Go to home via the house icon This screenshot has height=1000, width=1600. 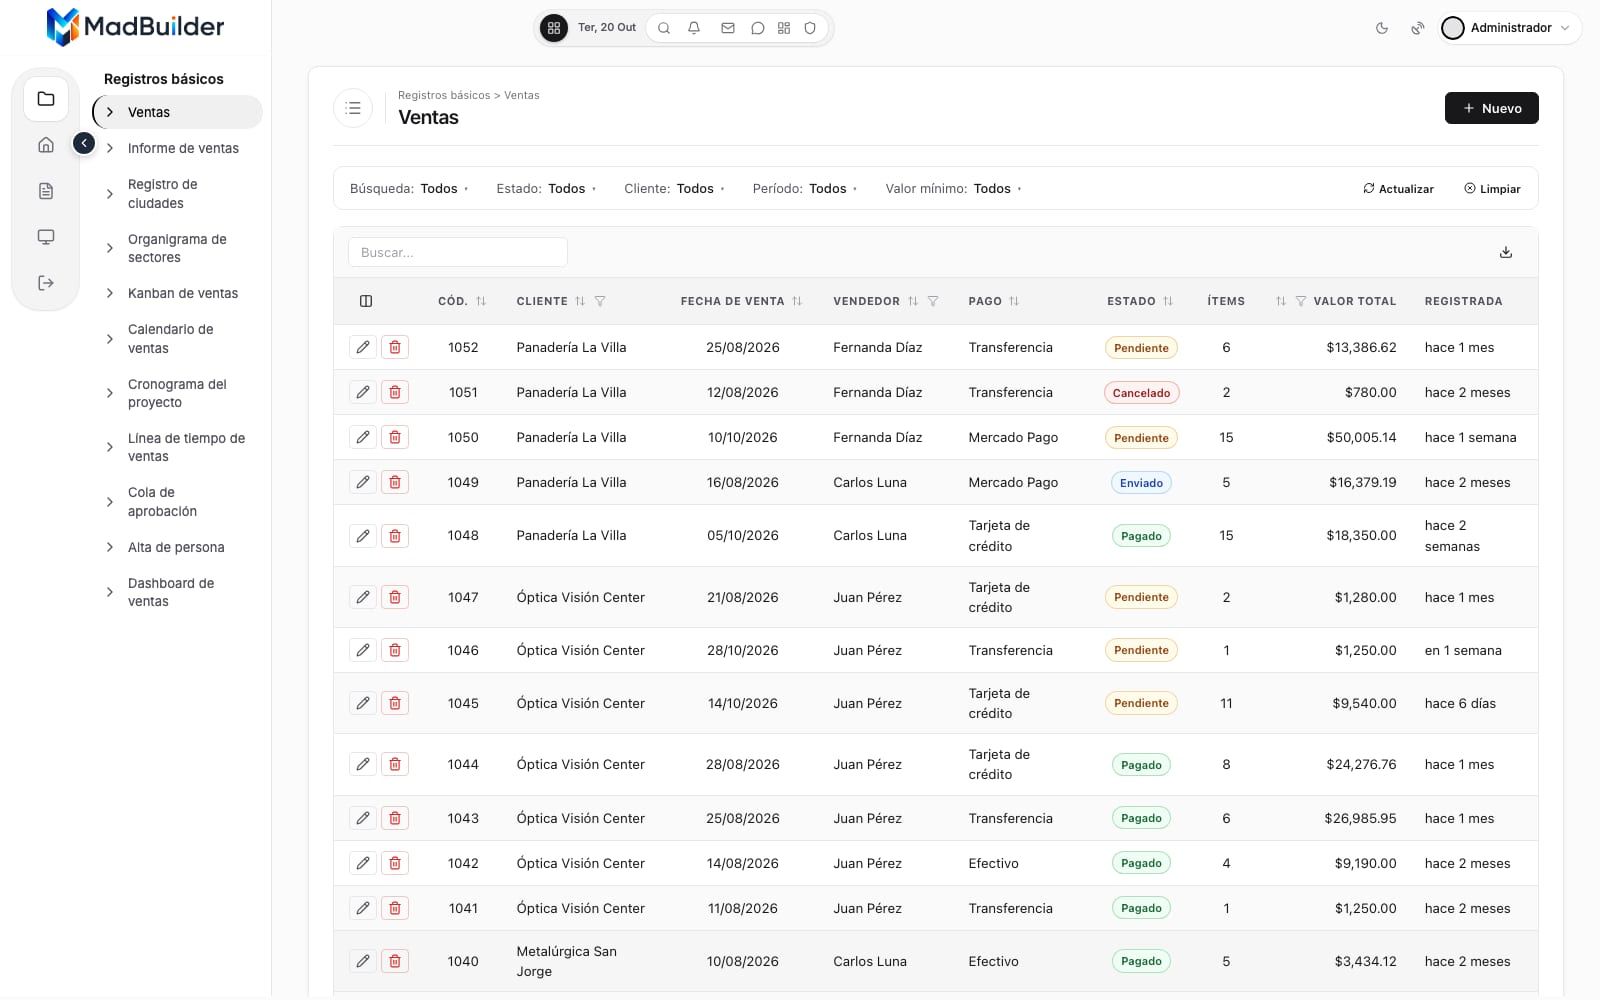tap(46, 145)
